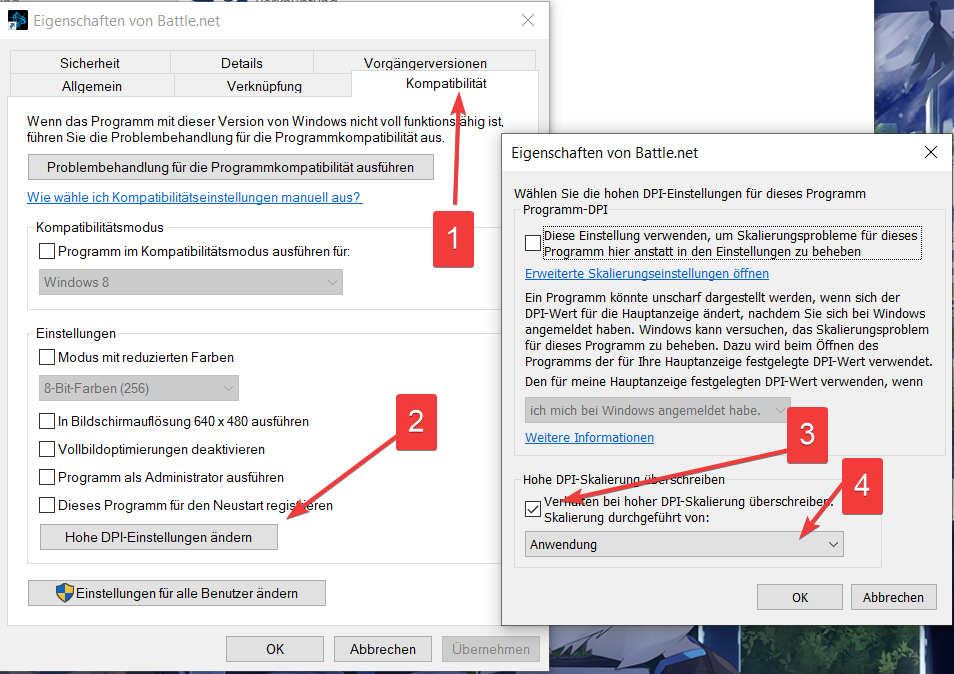Image resolution: width=954 pixels, height=674 pixels.
Task: Open the Verknüpfung tab
Action: [x=263, y=86]
